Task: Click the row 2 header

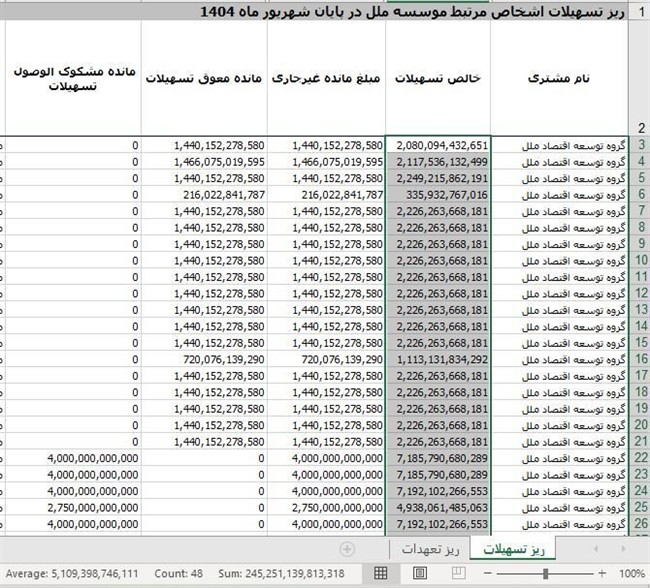Action: coord(641,78)
